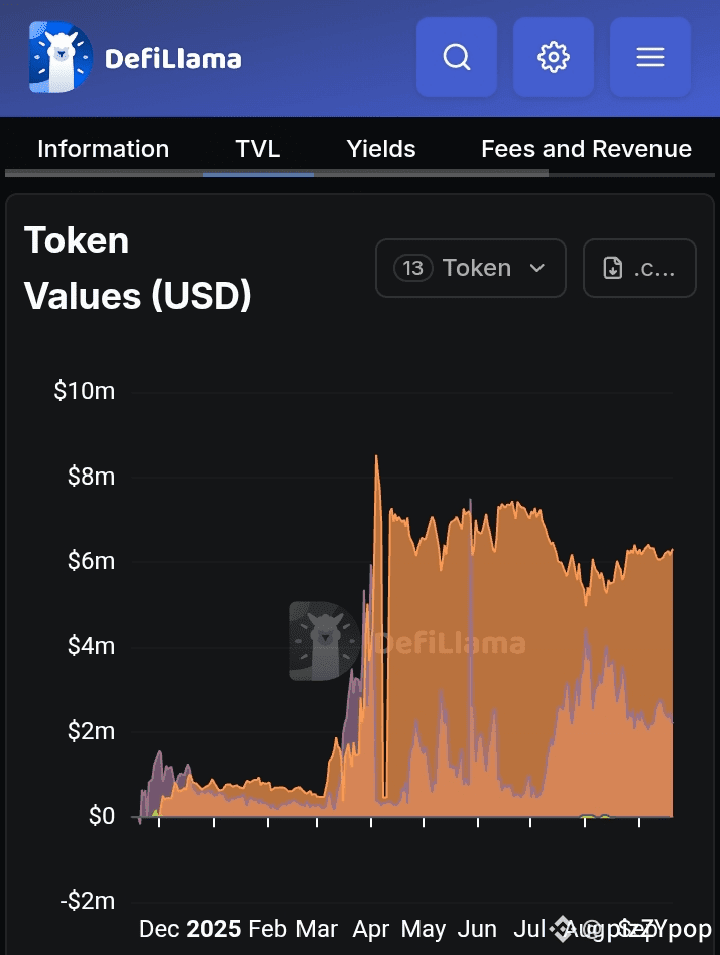Open the search icon button
Screen dimensions: 720x955
457,58
